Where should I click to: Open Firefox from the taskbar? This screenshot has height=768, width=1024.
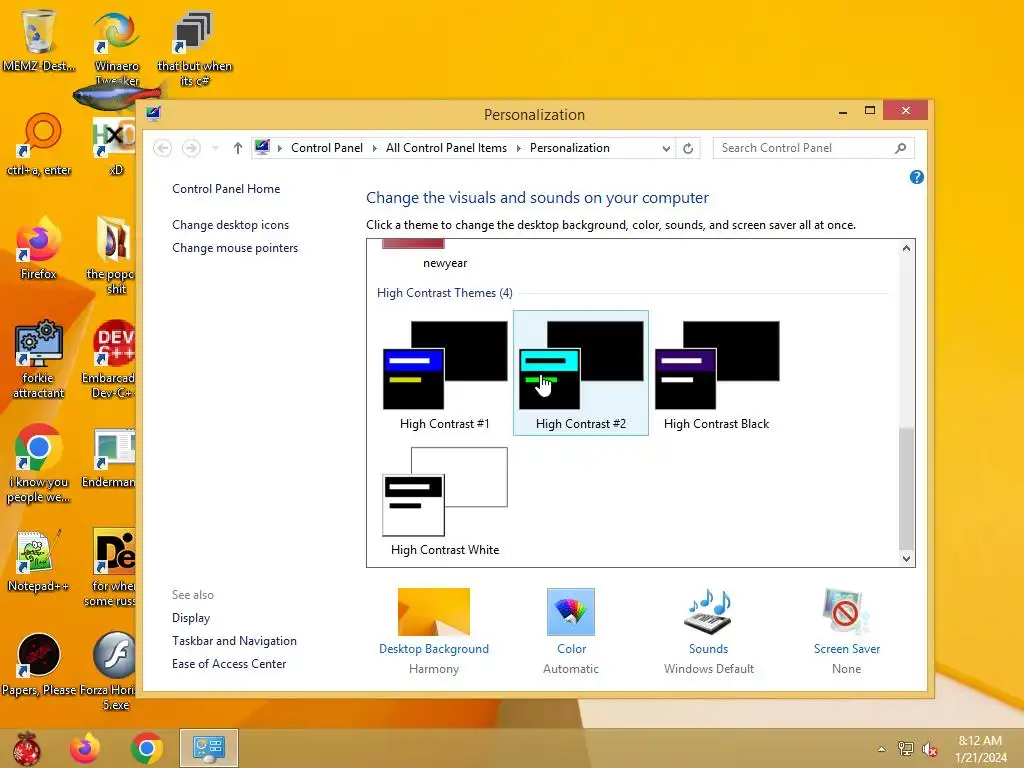pos(85,748)
